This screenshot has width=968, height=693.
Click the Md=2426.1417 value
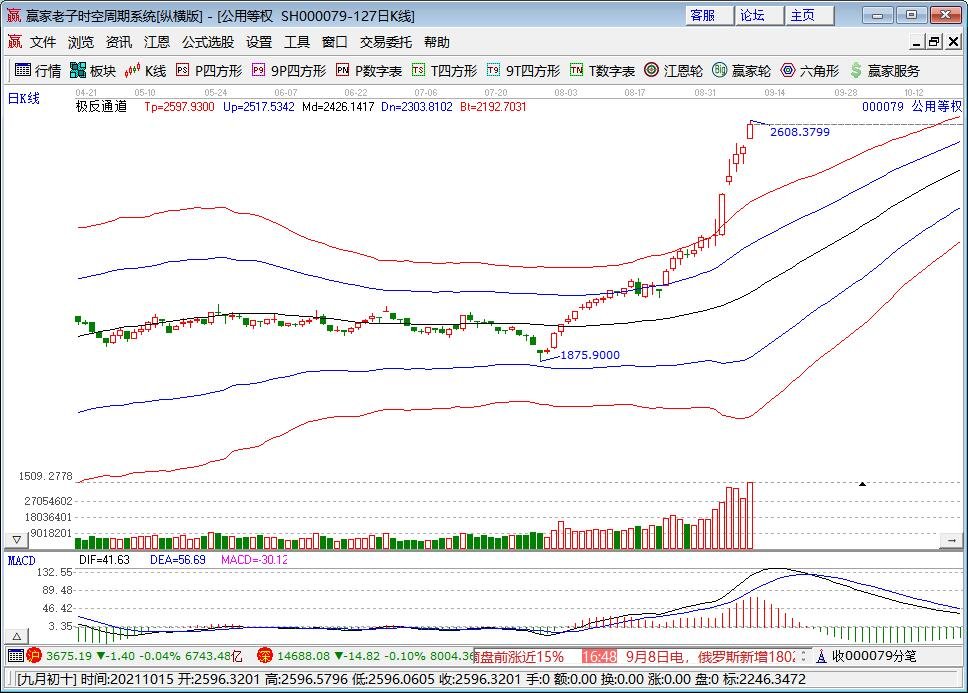[338, 107]
